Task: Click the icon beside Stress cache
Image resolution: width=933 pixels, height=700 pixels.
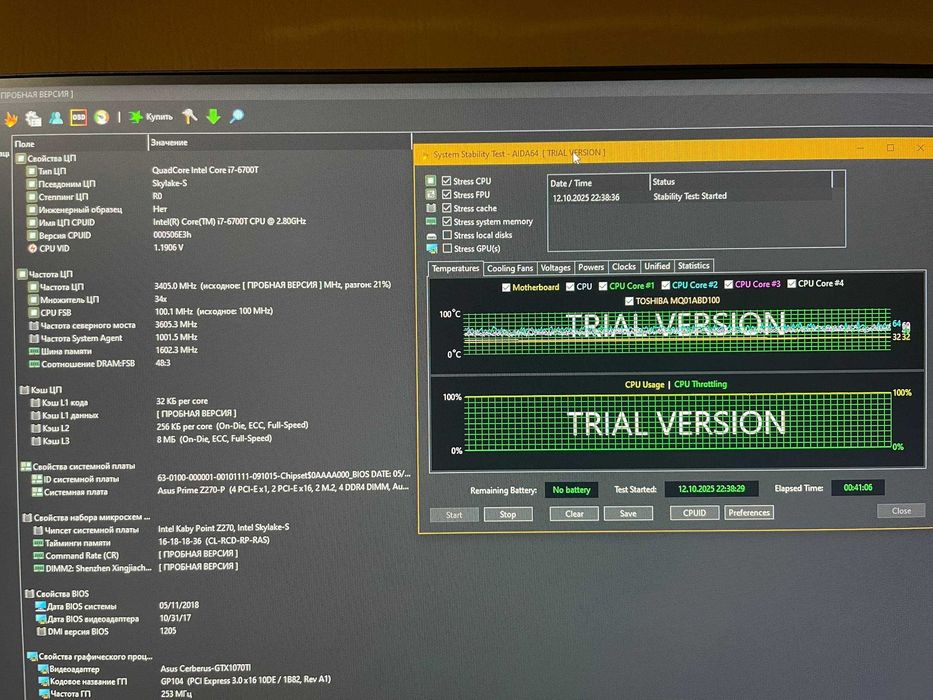Action: [x=431, y=208]
